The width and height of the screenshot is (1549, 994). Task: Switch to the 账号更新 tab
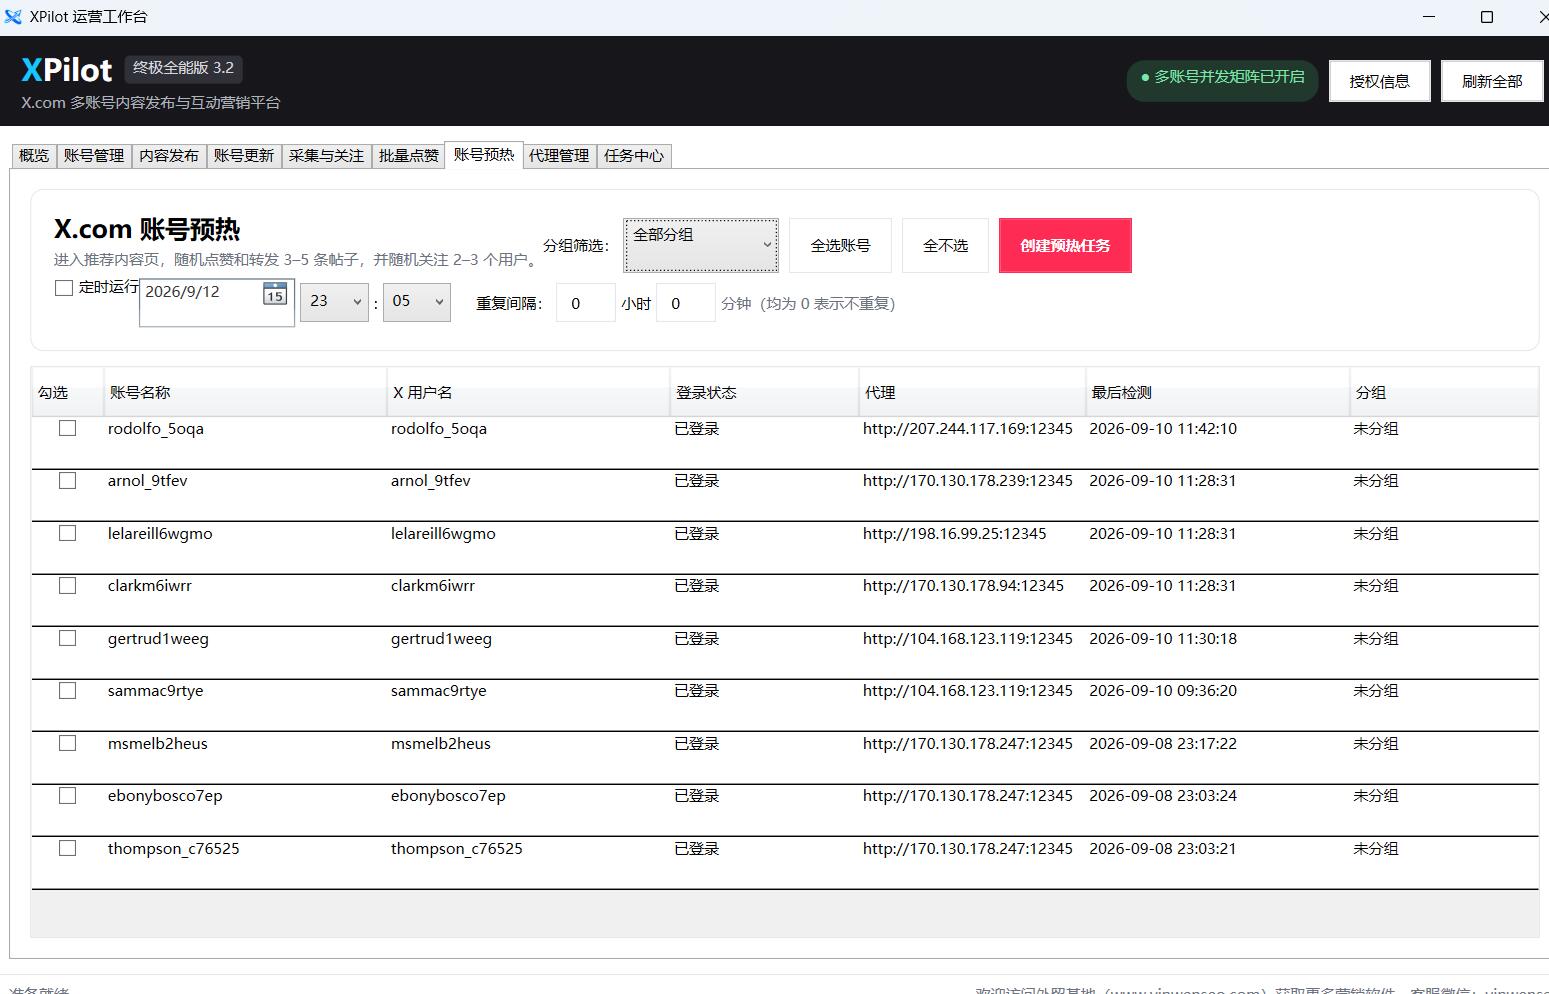244,156
